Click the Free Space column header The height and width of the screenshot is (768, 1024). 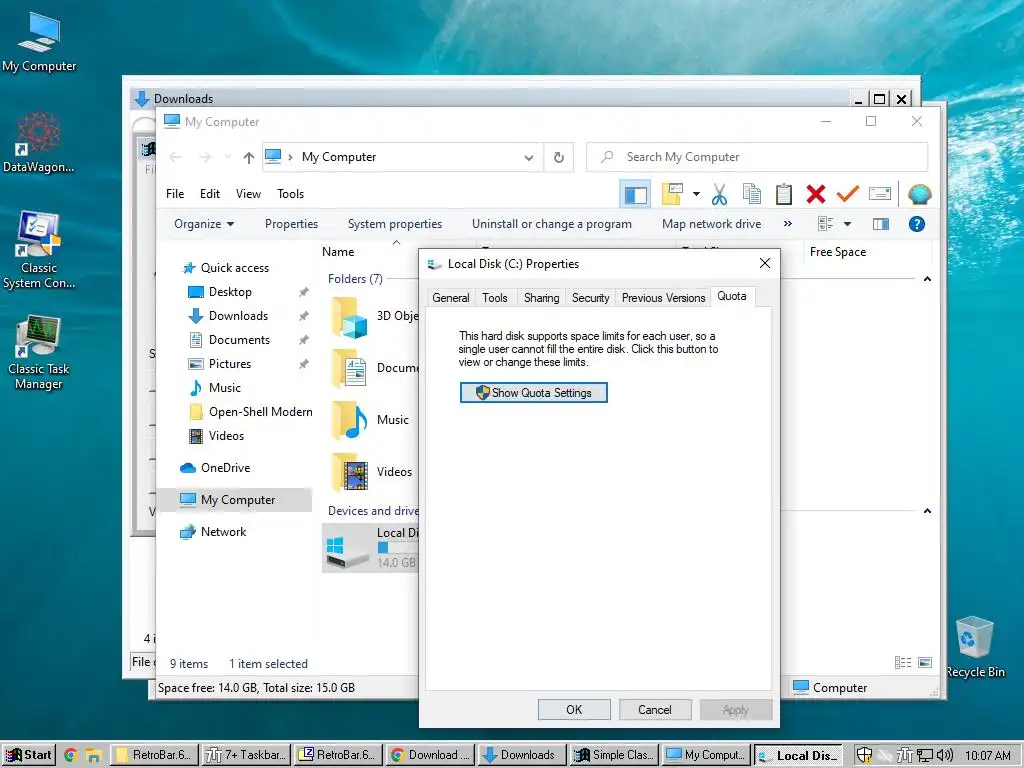point(838,252)
